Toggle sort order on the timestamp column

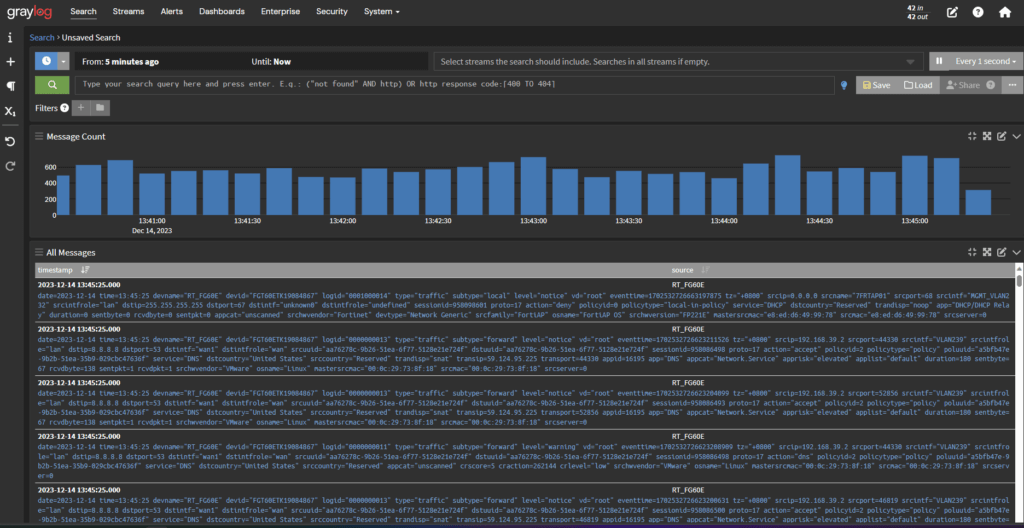click(x=85, y=270)
